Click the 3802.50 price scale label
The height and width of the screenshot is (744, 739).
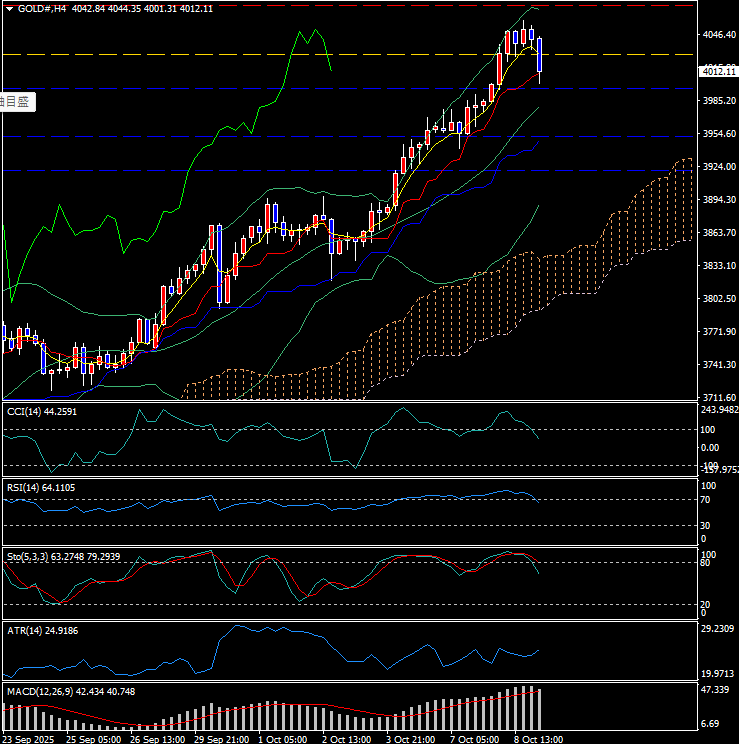pyautogui.click(x=718, y=299)
